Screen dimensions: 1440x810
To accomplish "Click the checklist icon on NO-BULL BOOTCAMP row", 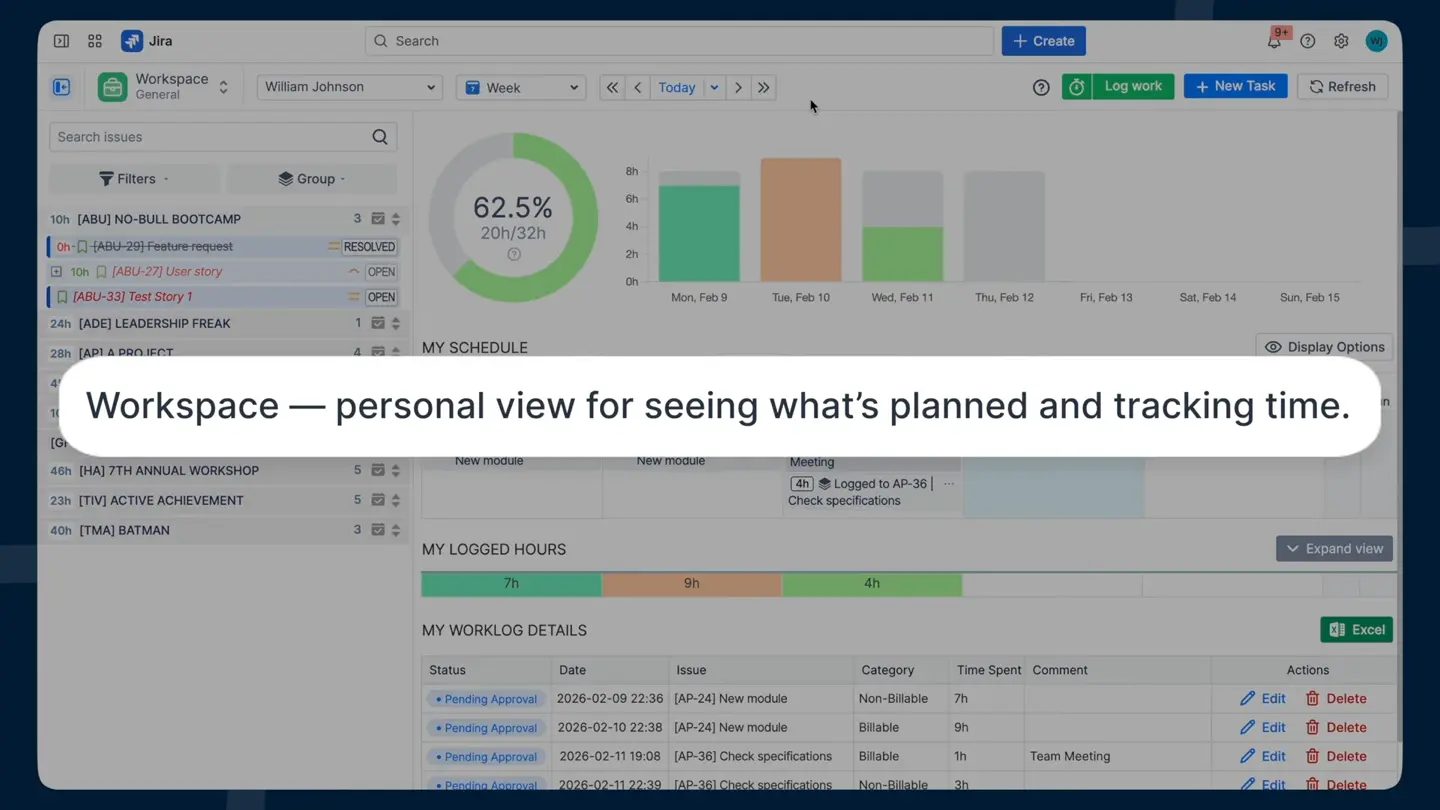I will pyautogui.click(x=378, y=219).
